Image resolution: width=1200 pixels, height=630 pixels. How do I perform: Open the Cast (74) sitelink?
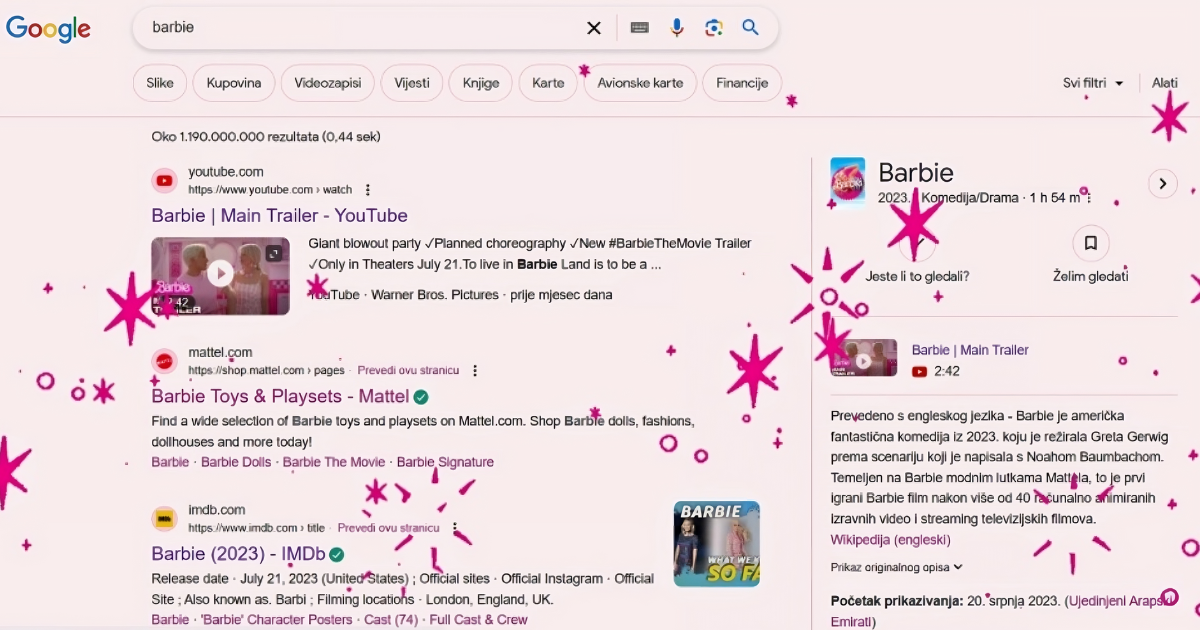coord(391,620)
